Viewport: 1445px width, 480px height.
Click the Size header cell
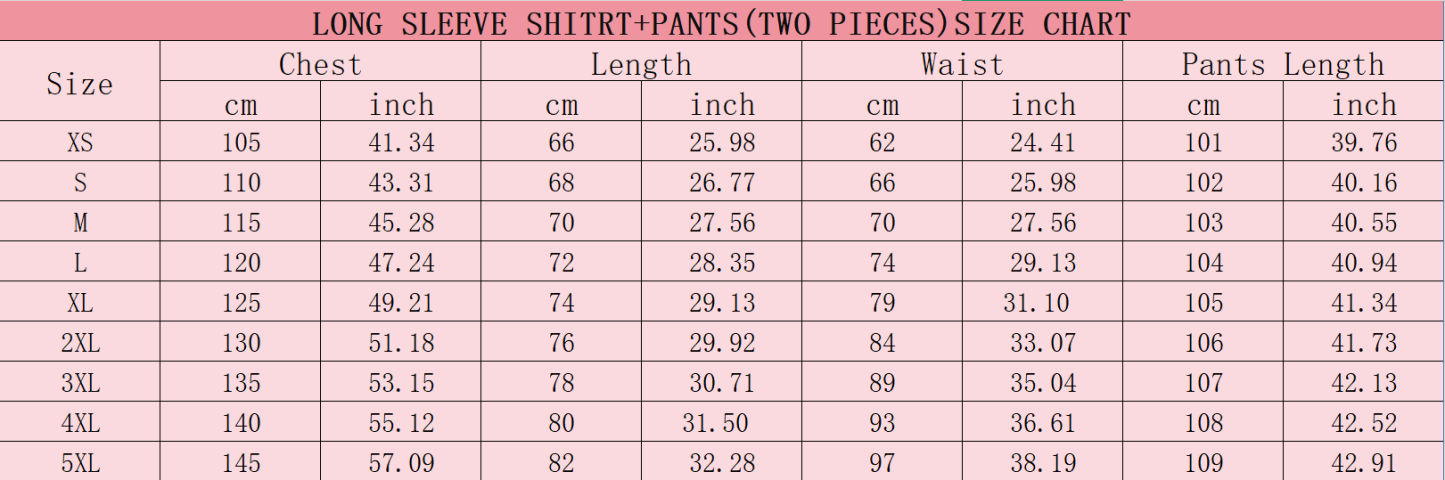point(80,82)
